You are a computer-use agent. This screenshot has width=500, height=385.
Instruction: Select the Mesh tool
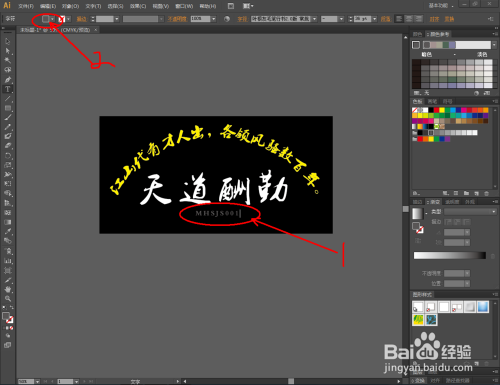click(x=8, y=212)
